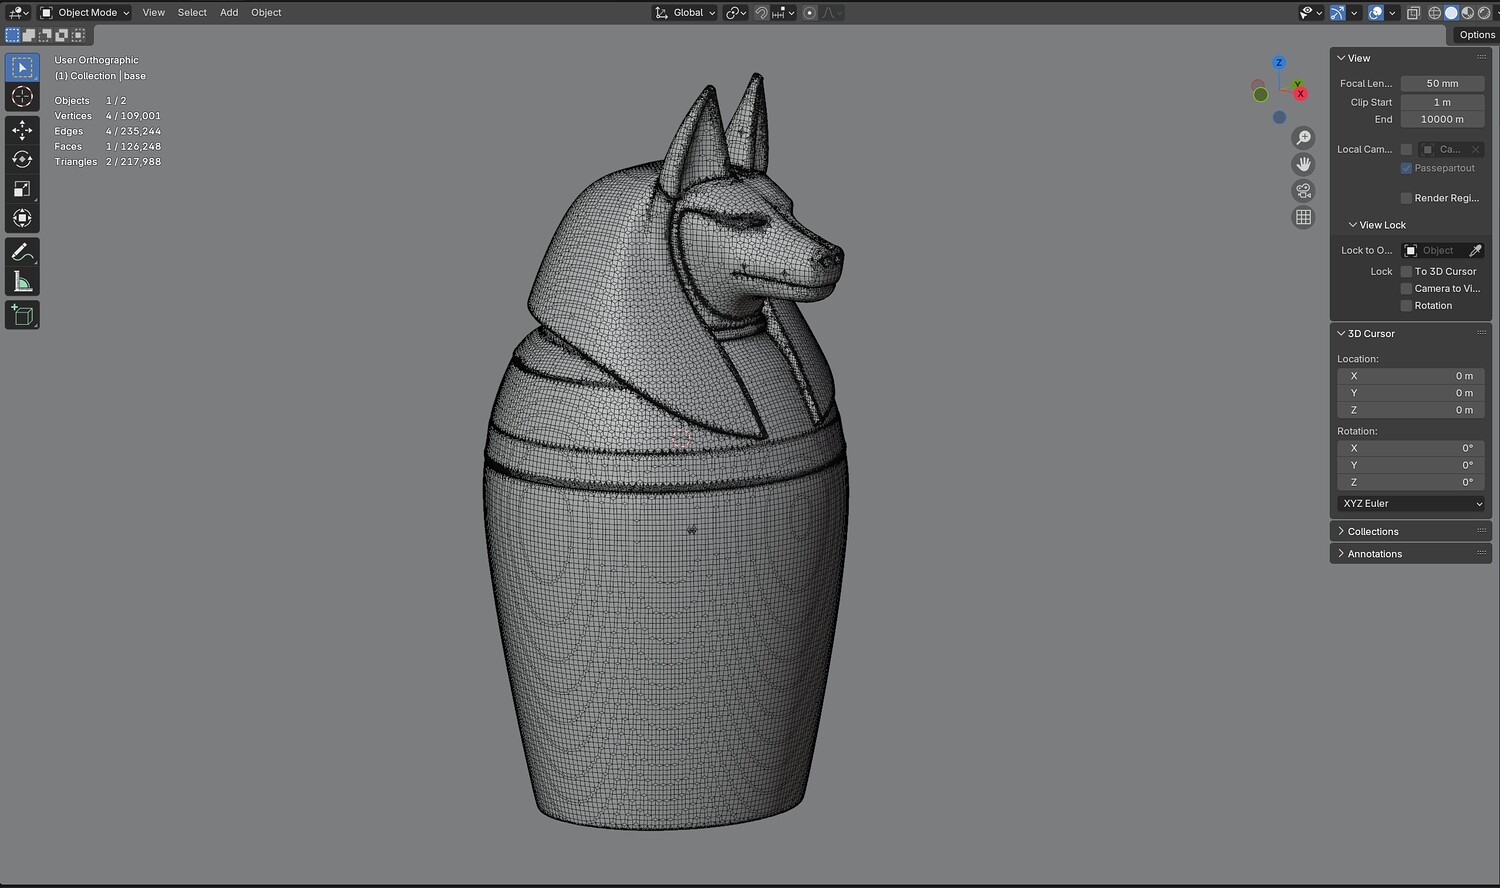Toggle viewport overlays
The width and height of the screenshot is (1500, 888).
click(1376, 13)
